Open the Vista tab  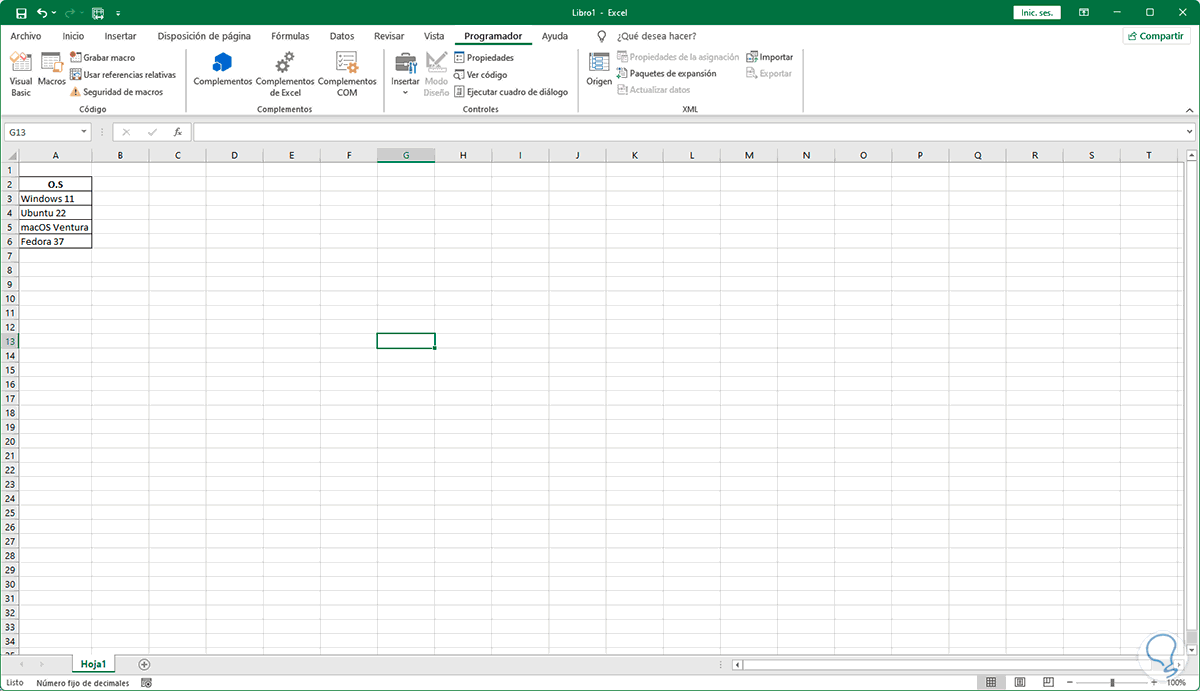tap(434, 36)
